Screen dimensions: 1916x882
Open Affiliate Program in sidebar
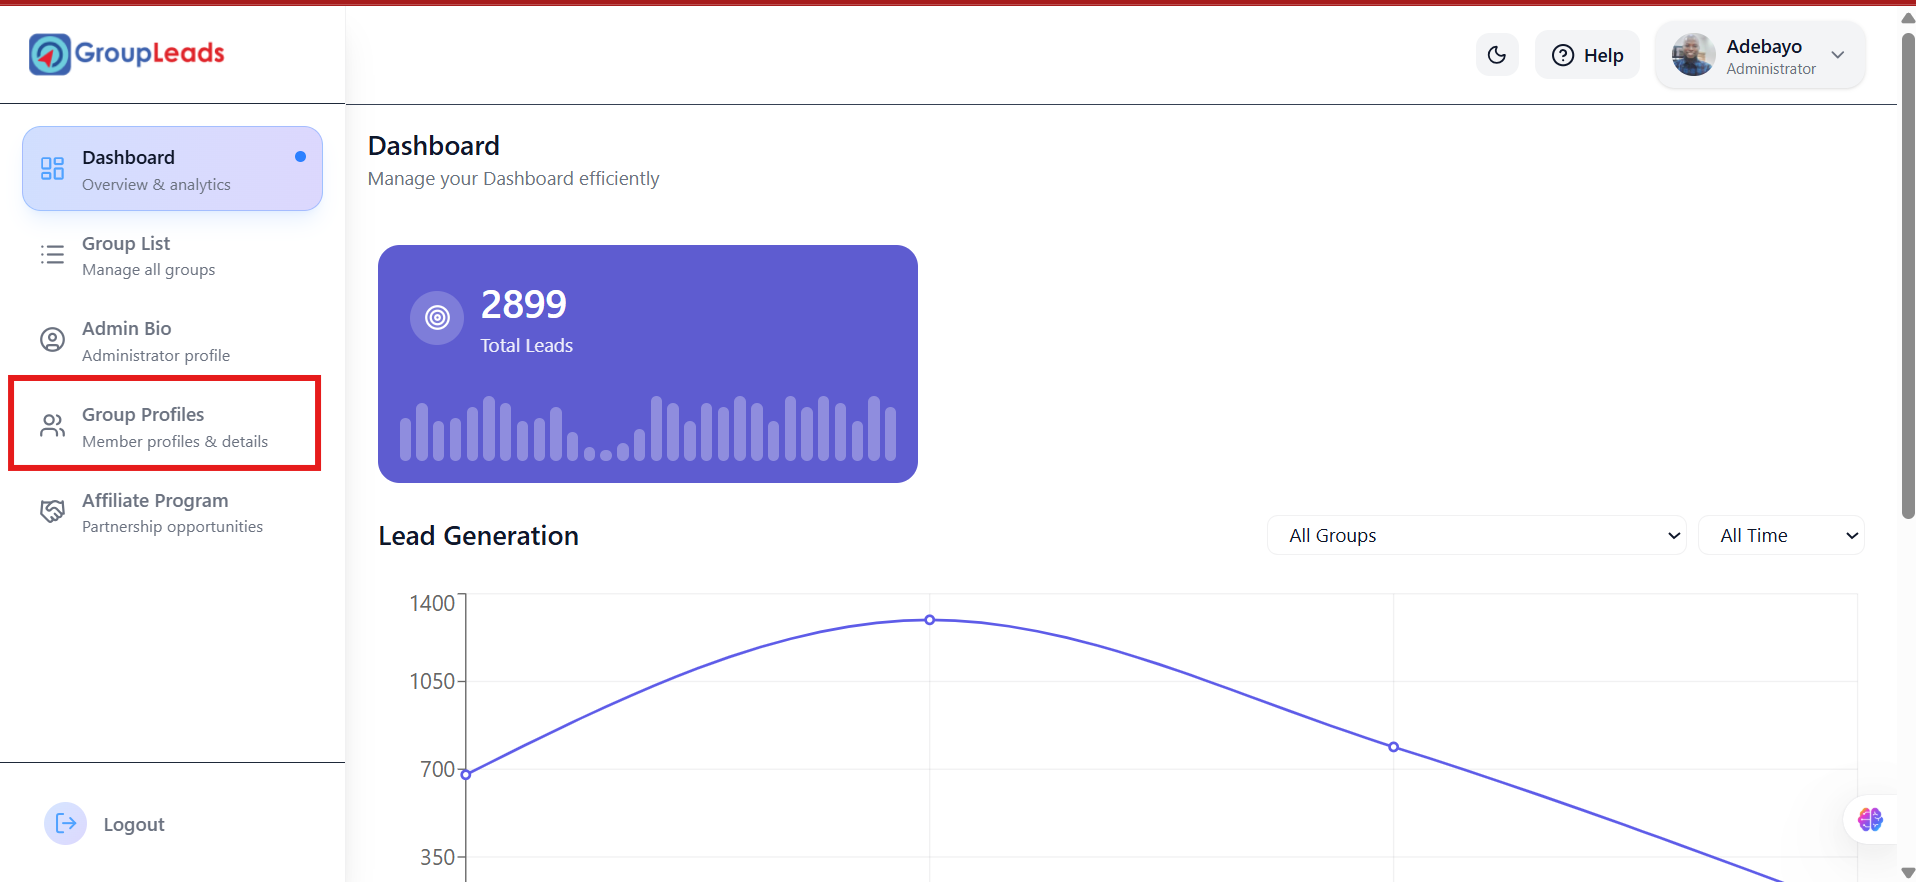point(172,512)
